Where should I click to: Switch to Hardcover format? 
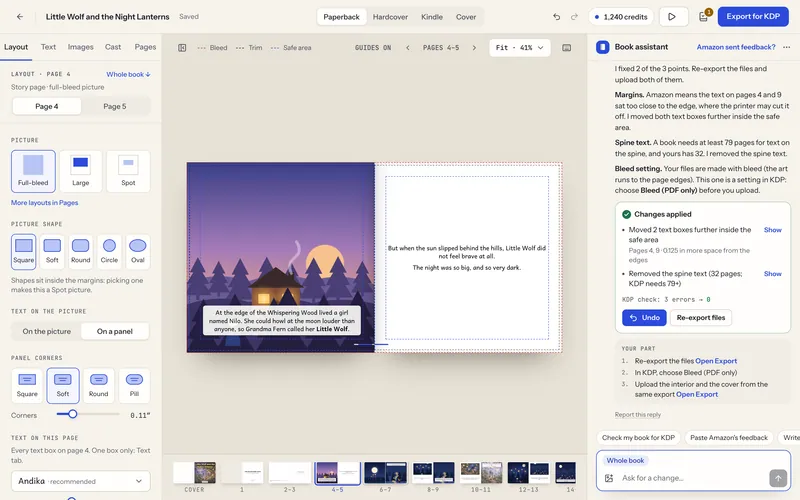click(390, 17)
